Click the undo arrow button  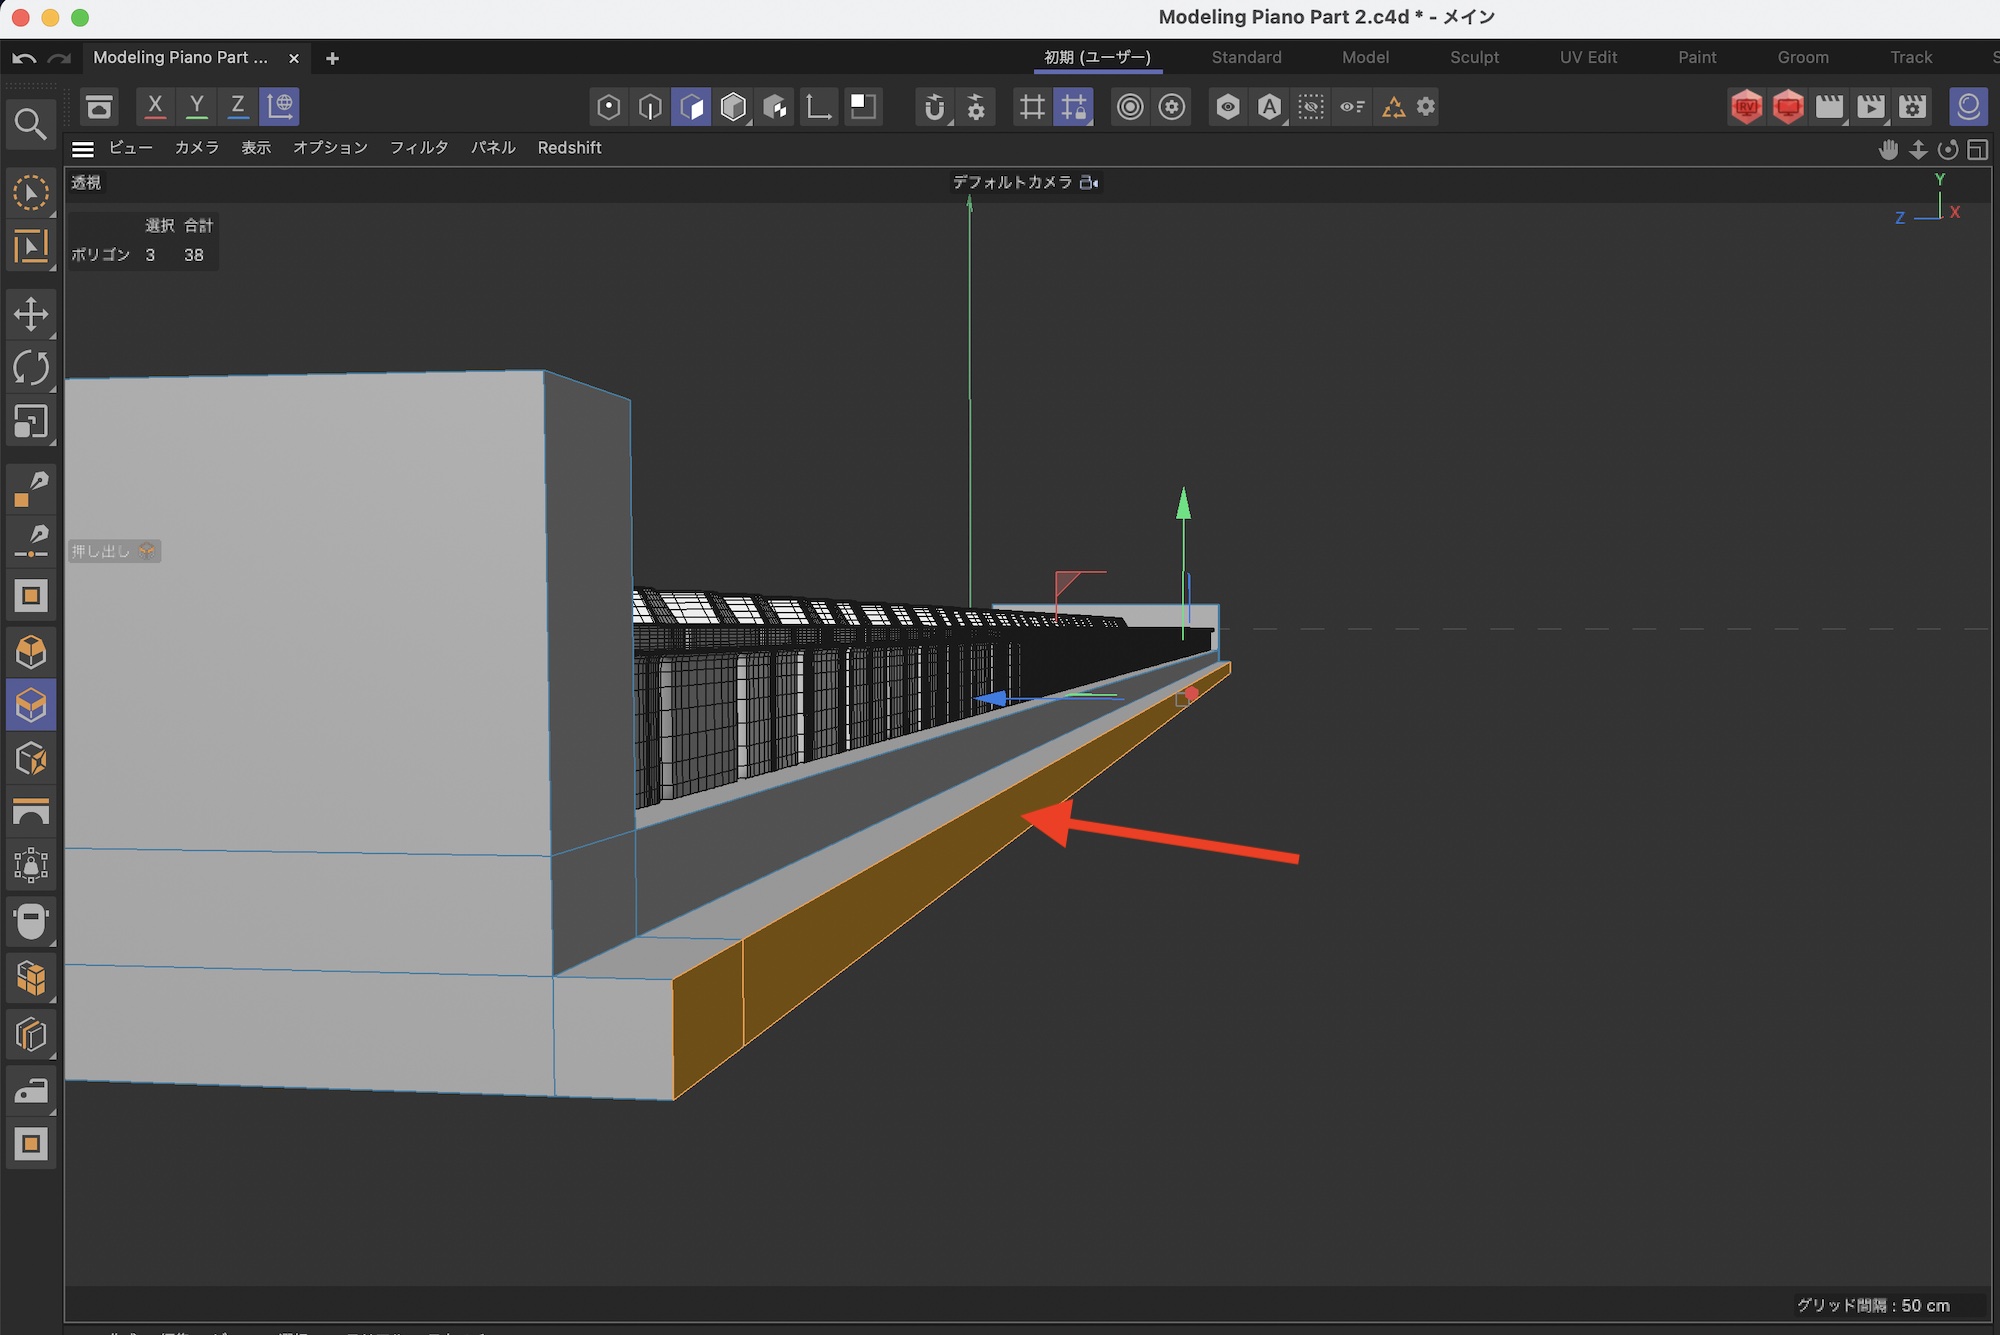(x=24, y=58)
